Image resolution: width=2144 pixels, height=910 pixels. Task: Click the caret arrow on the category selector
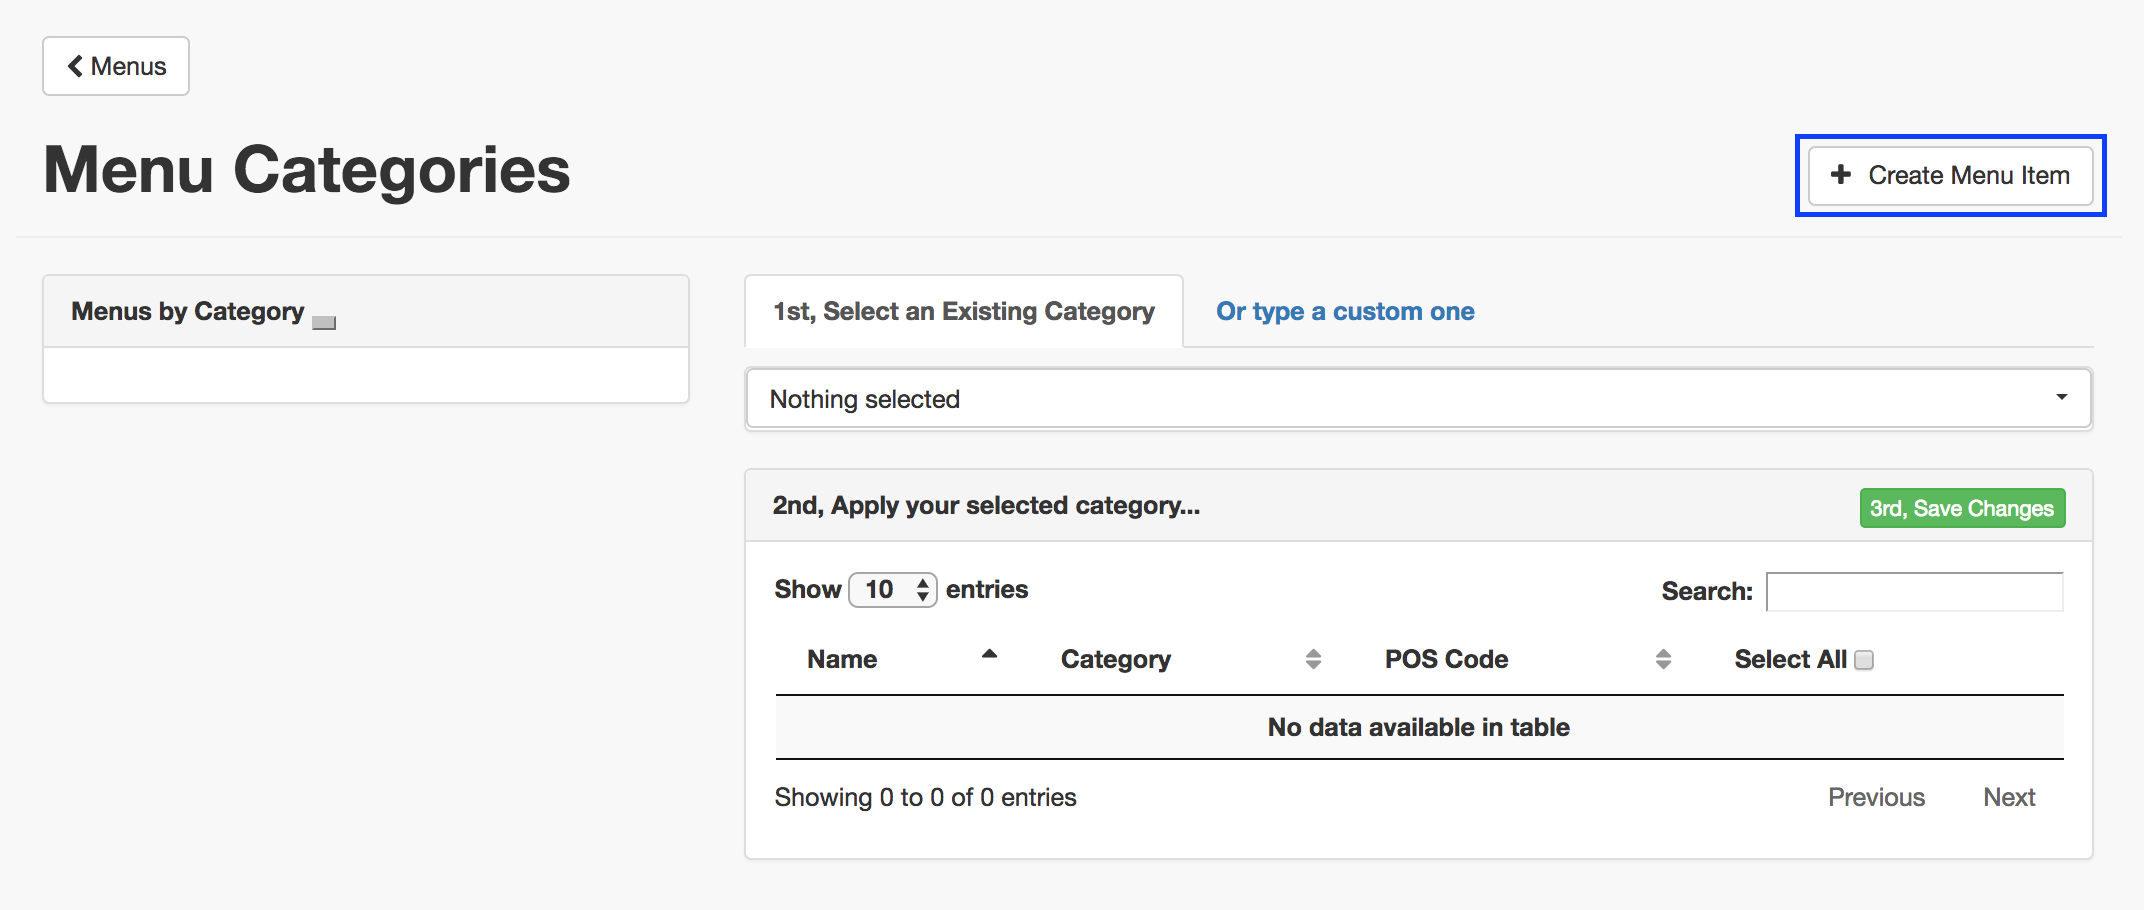[x=2061, y=398]
